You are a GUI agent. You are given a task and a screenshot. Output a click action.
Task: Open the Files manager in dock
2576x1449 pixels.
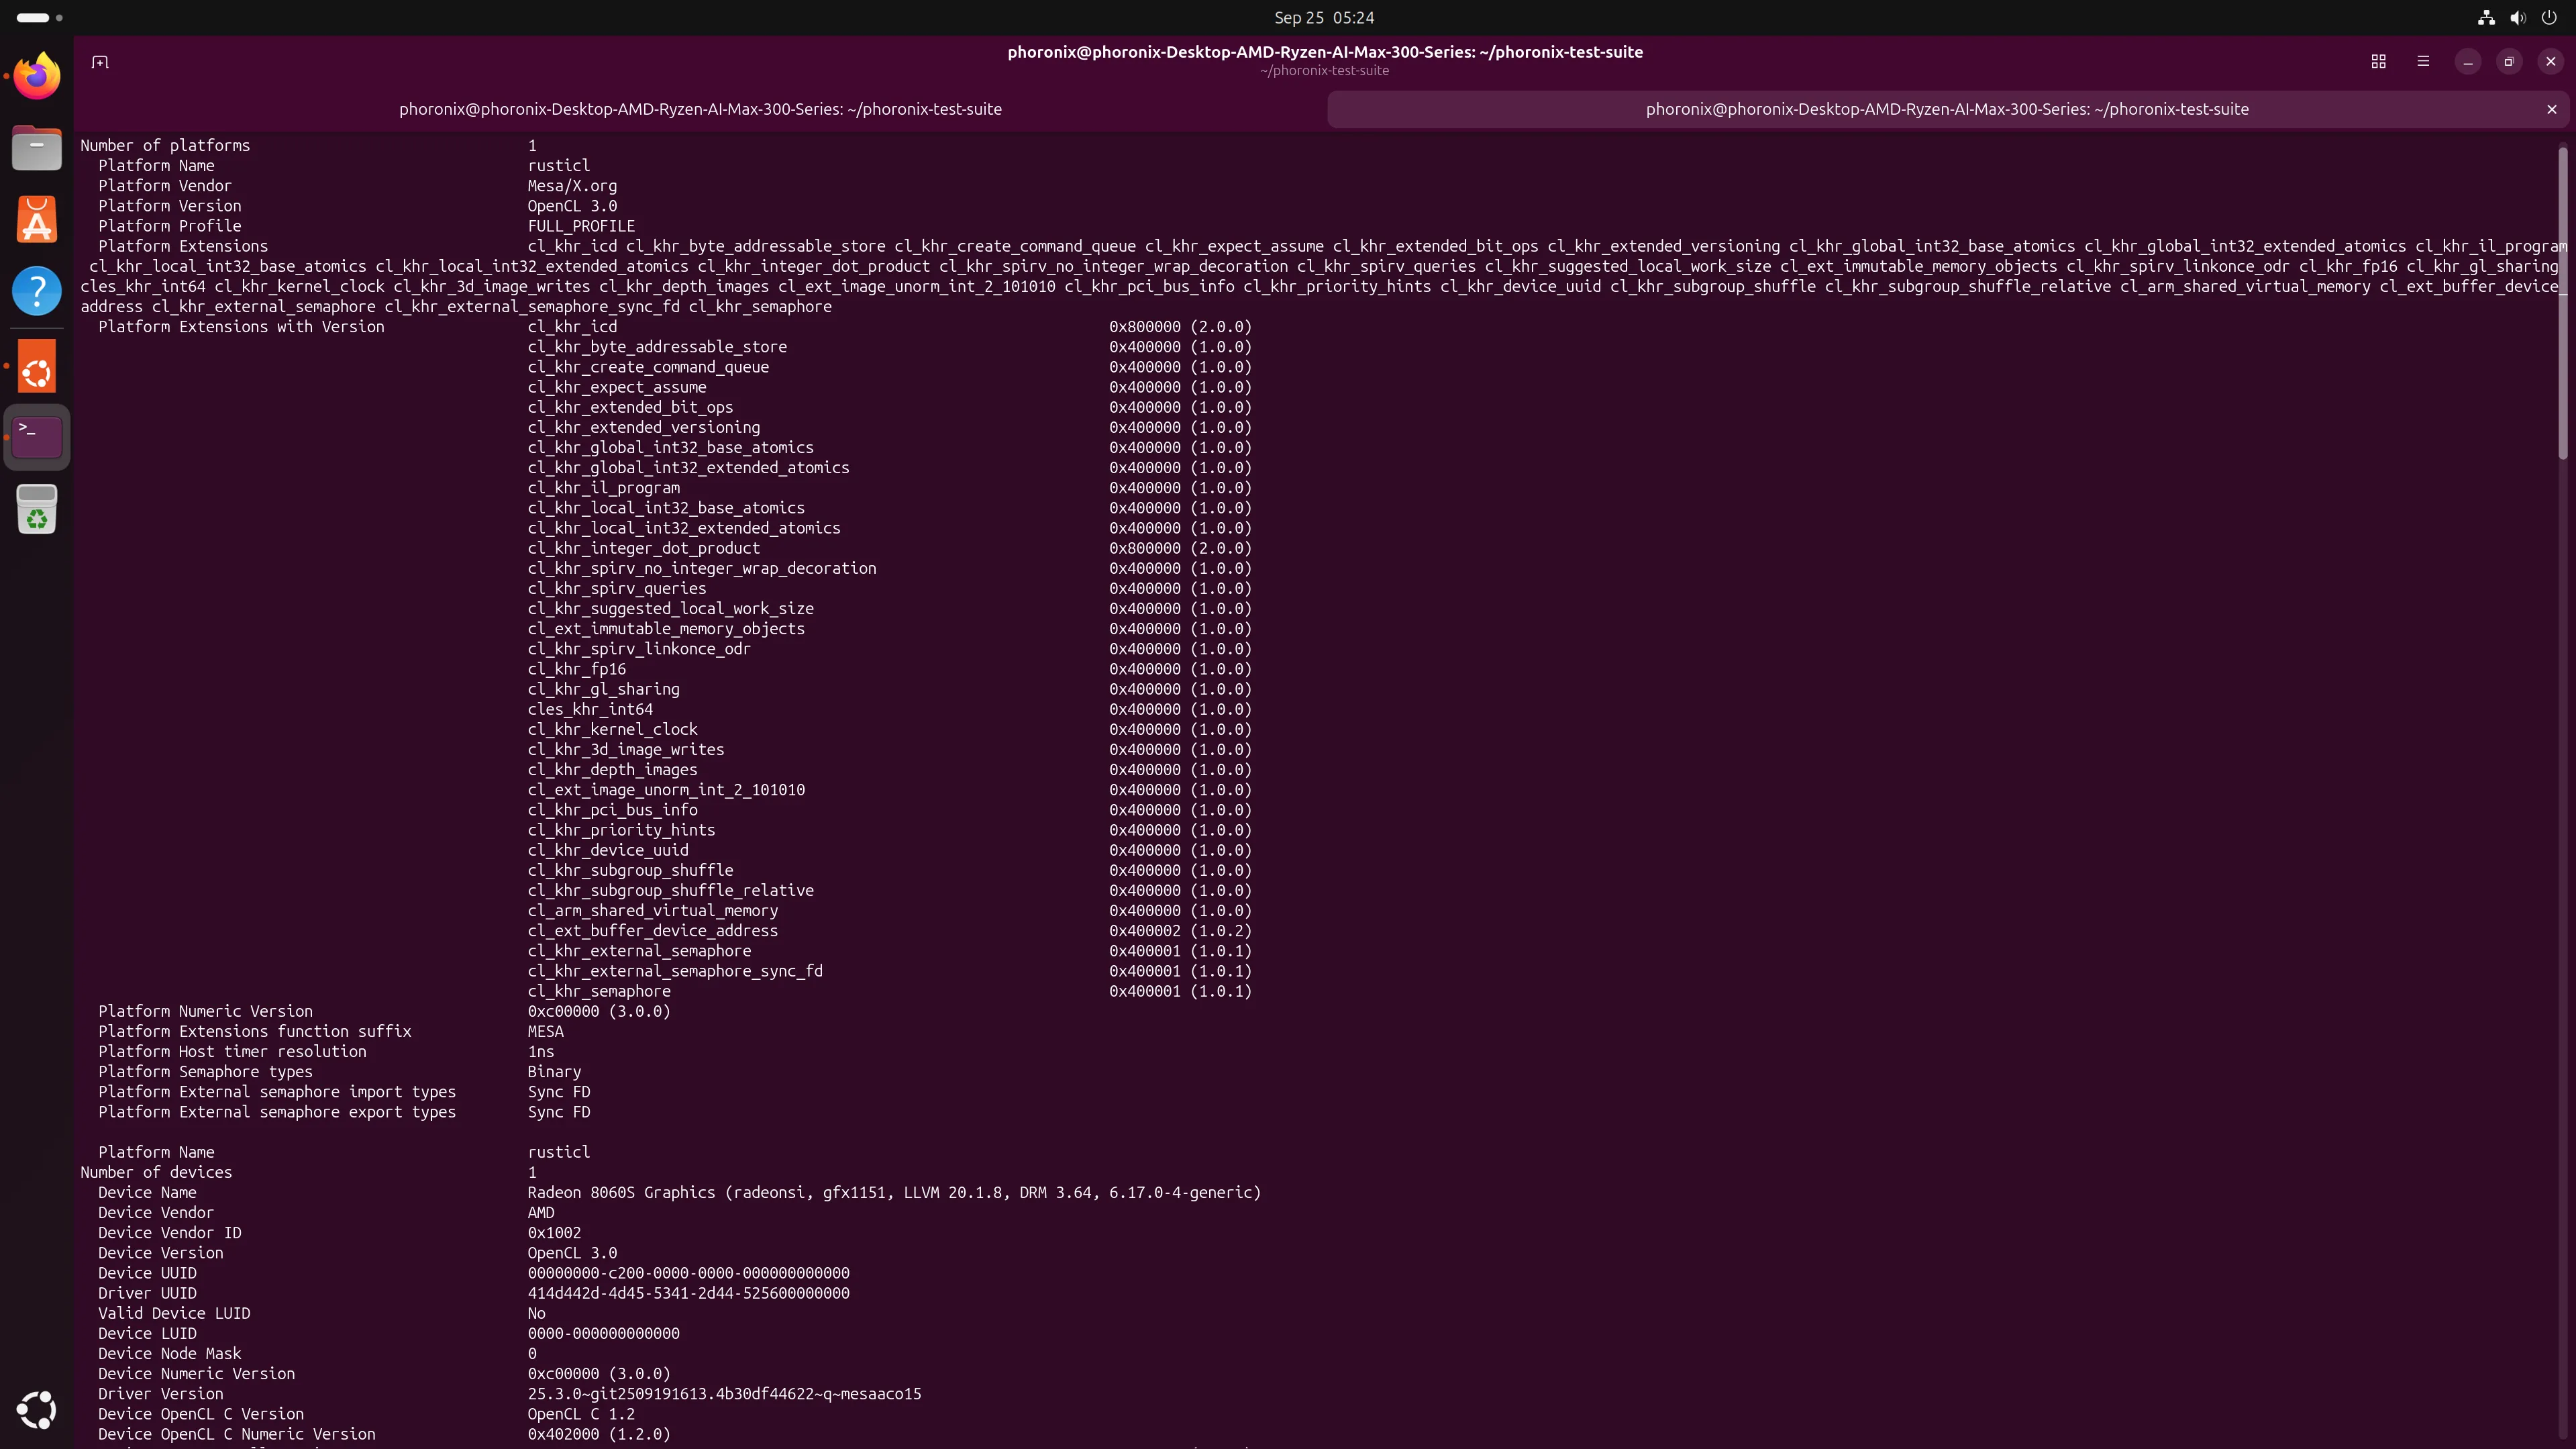tap(37, 148)
